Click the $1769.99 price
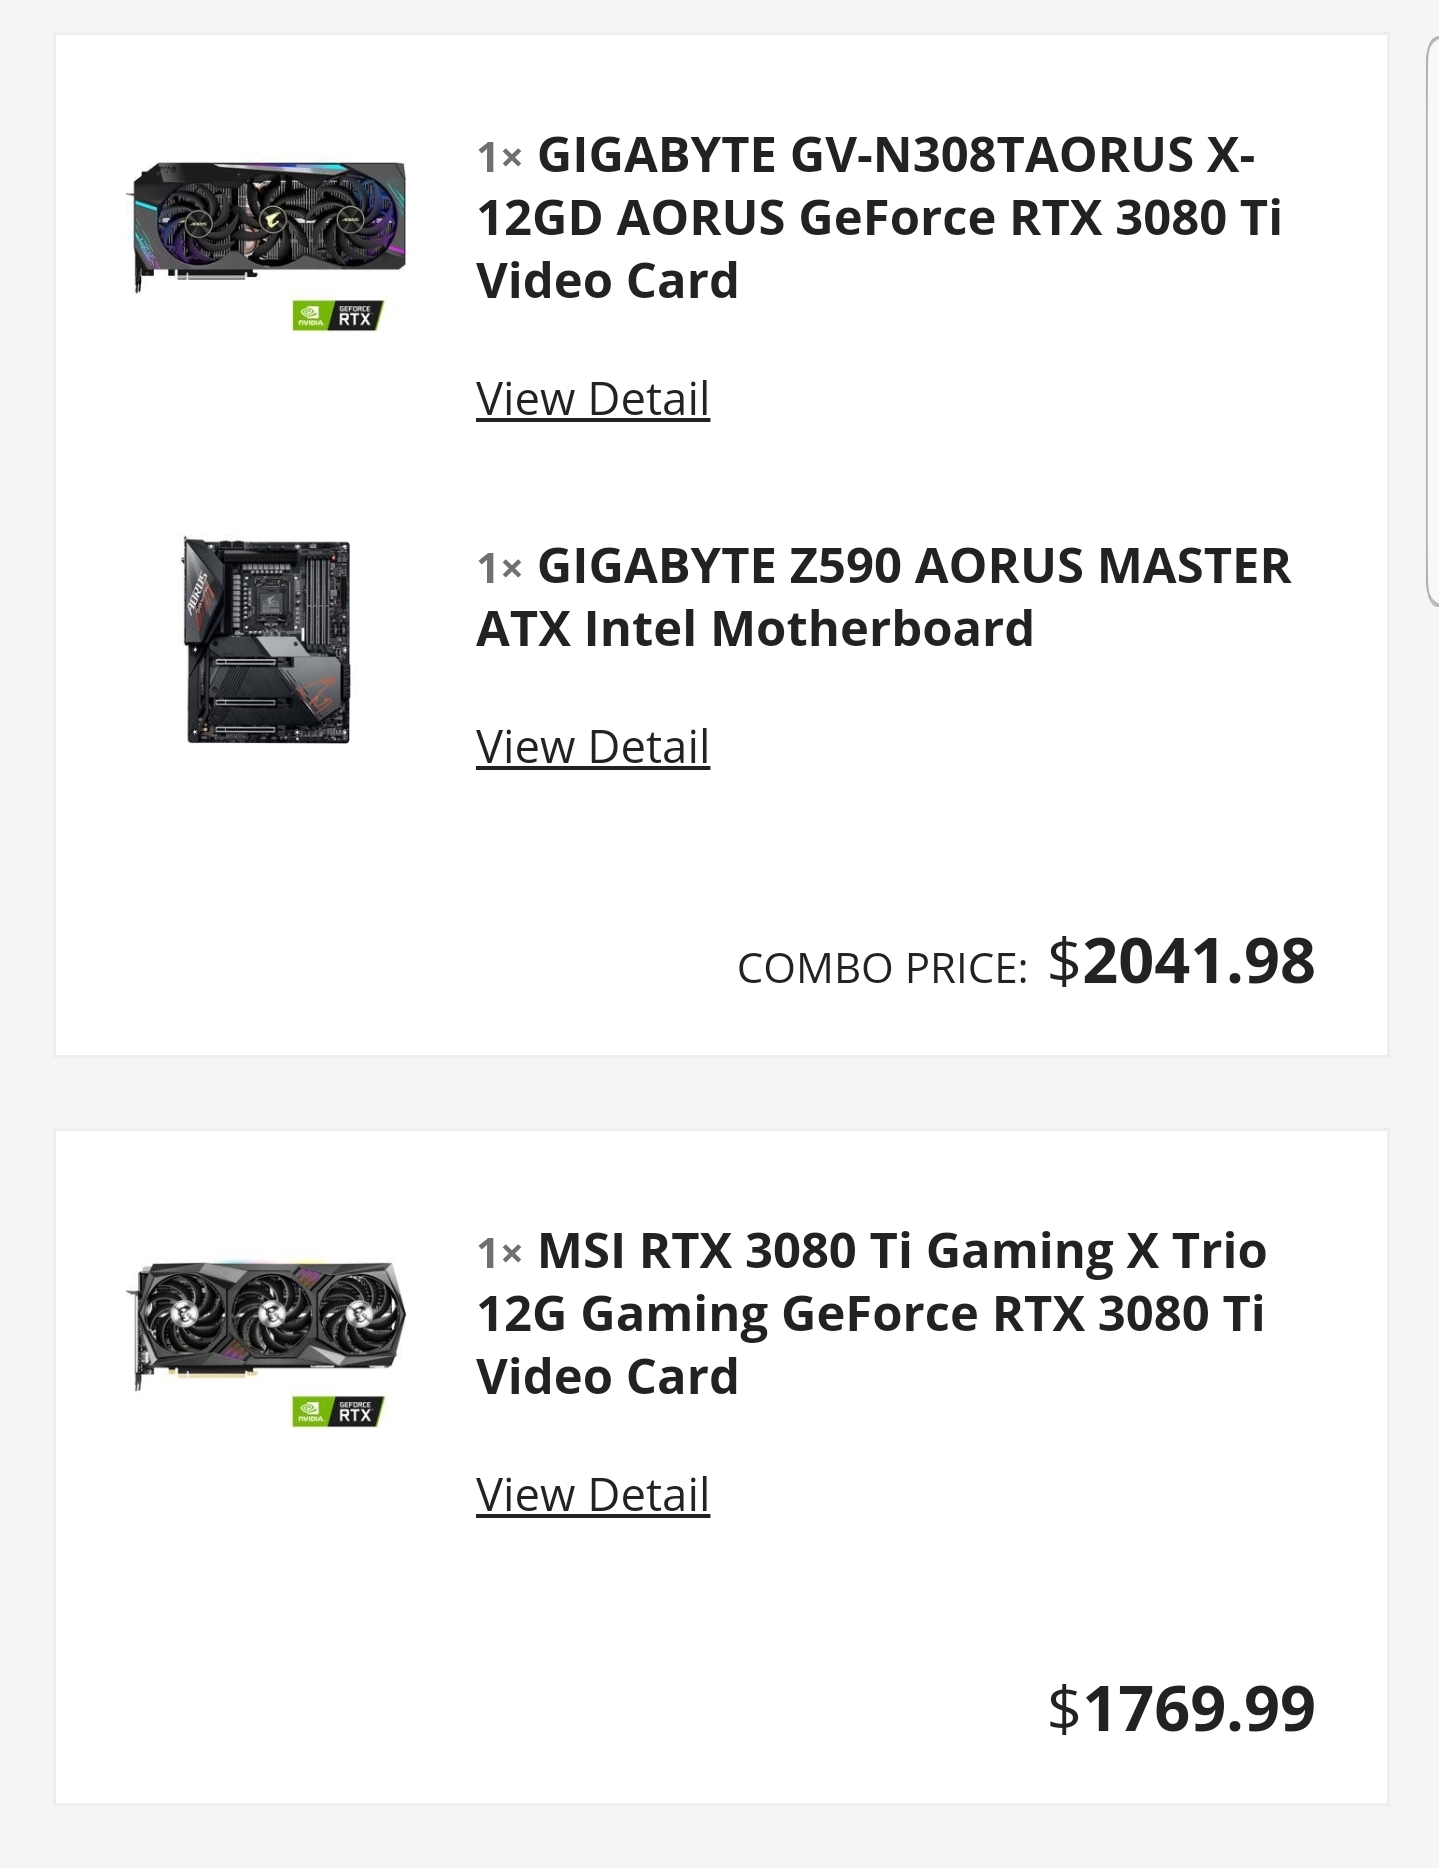 click(x=1181, y=1709)
